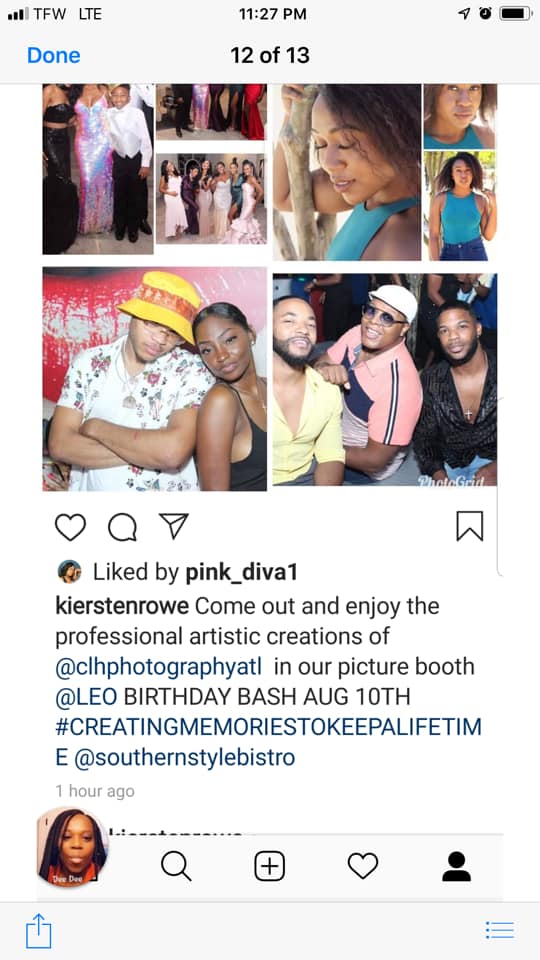
Task: Tap the liker avatar beside Liked by
Action: coord(69,572)
